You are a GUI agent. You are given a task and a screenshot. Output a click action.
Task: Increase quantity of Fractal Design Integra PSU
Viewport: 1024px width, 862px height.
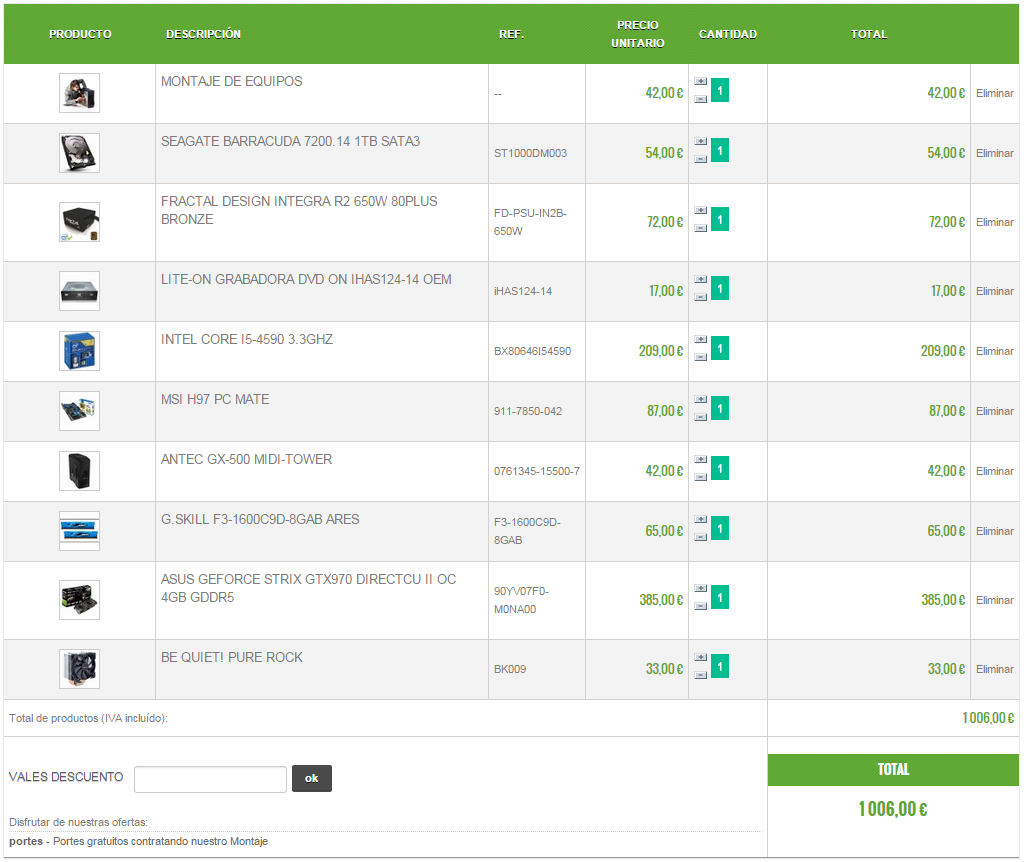(700, 211)
